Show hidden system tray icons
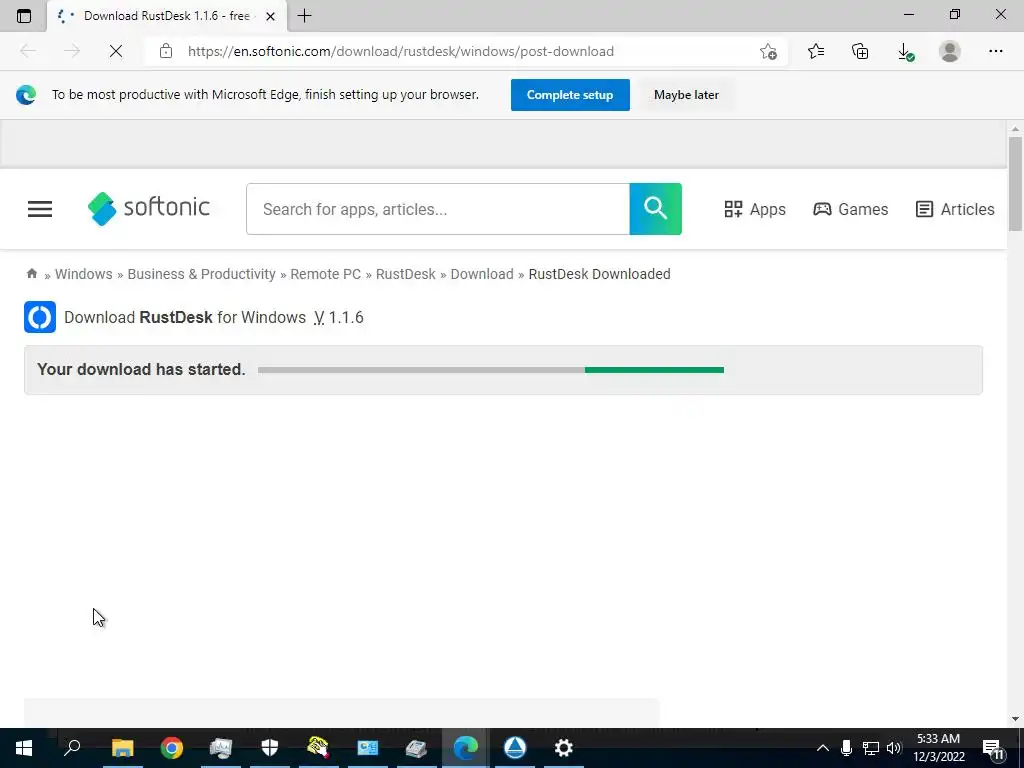 pos(823,748)
